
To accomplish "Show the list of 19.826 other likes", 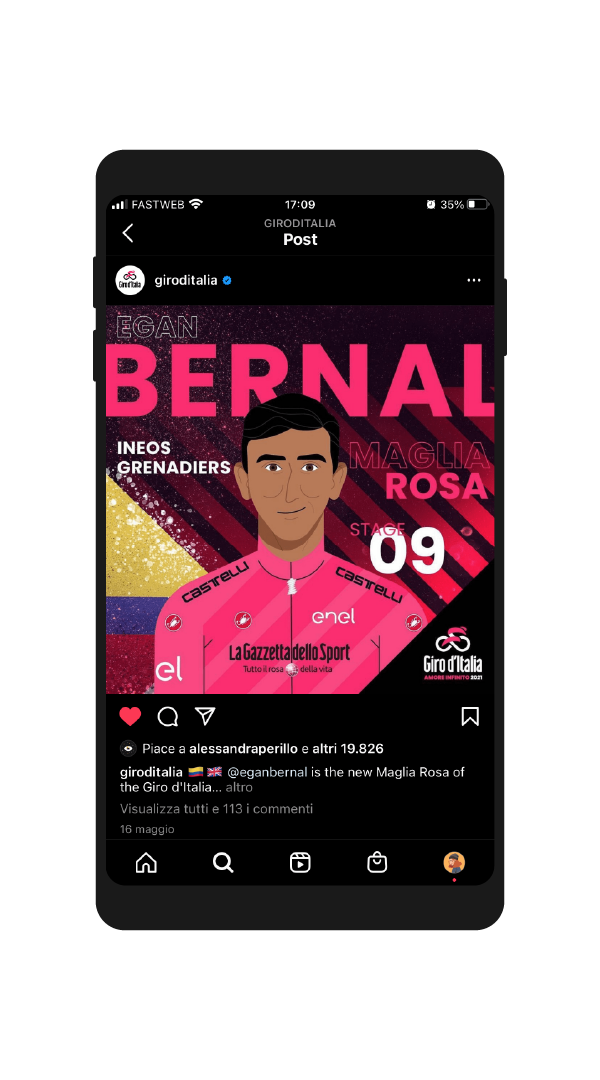I will (x=348, y=749).
